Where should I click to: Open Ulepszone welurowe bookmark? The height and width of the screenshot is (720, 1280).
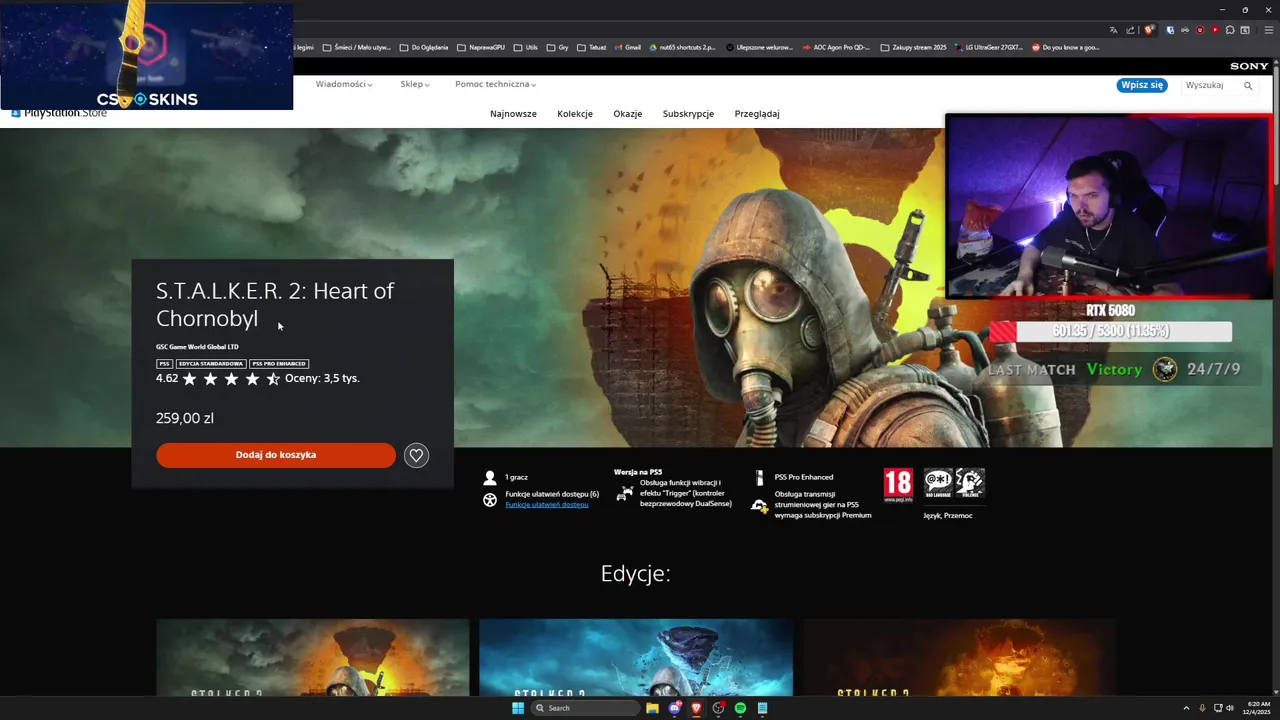[x=759, y=47]
